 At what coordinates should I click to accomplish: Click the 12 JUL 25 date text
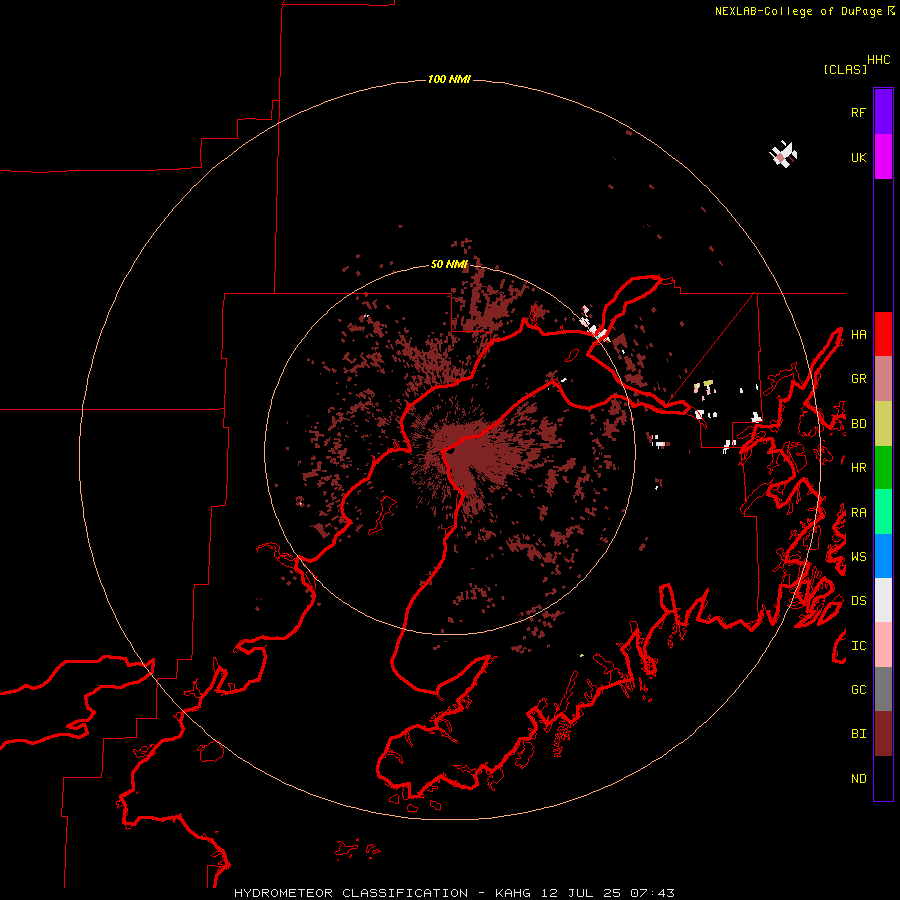(x=581, y=893)
